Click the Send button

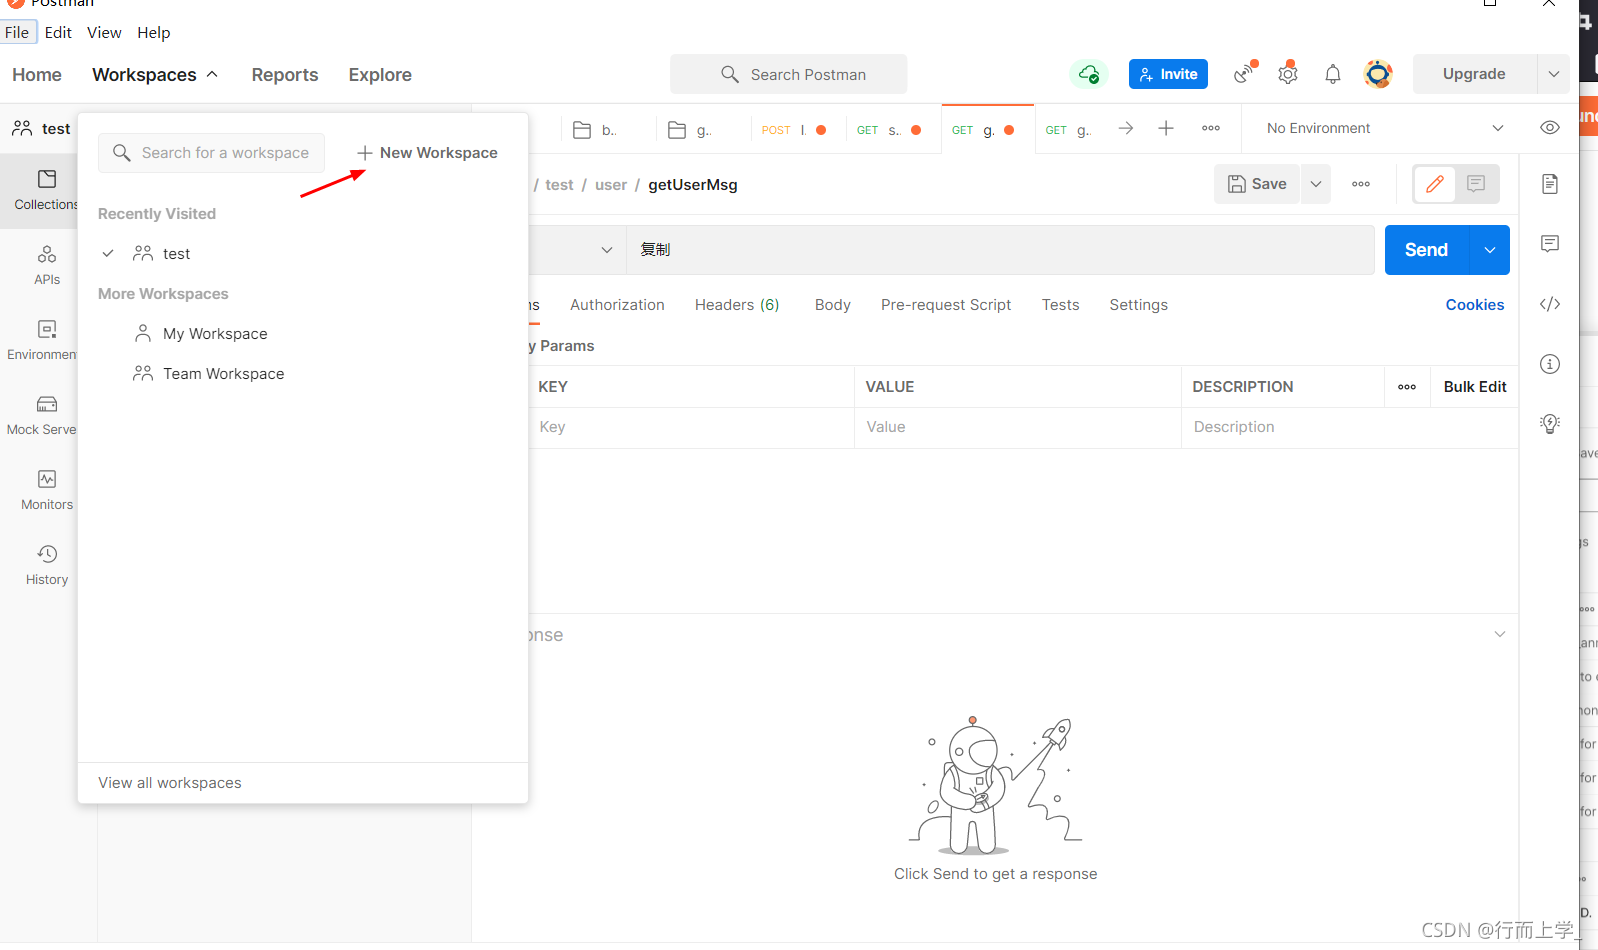point(1426,250)
